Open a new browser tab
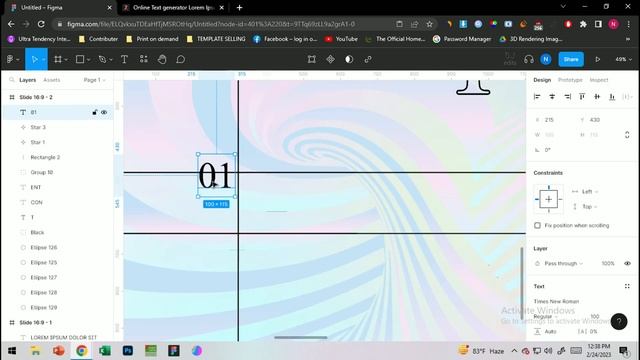The width and height of the screenshot is (640, 360). tap(239, 7)
